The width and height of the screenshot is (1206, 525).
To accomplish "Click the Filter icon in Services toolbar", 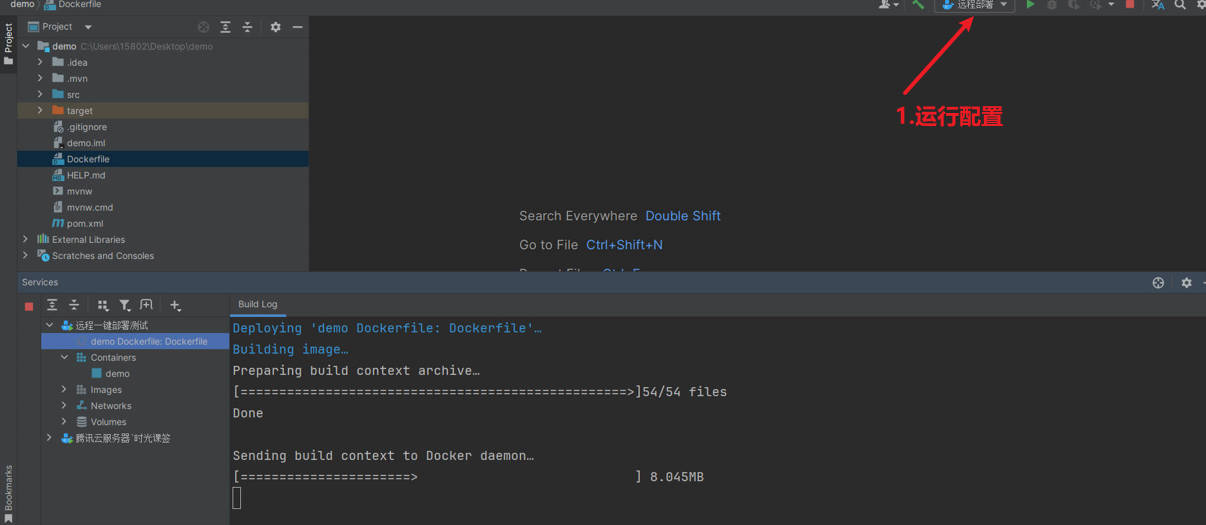I will [x=124, y=305].
